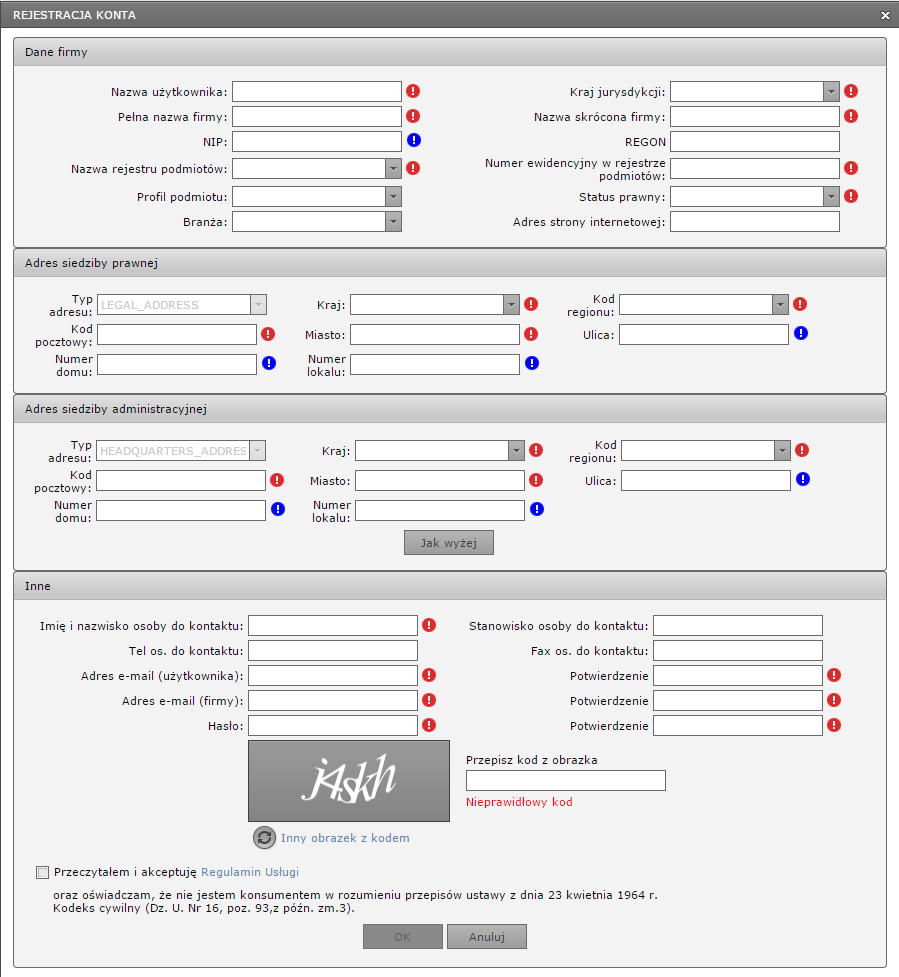The width and height of the screenshot is (899, 977).
Task: Click red error icon beside Adres e-mail (użytkownika)
Action: click(429, 675)
